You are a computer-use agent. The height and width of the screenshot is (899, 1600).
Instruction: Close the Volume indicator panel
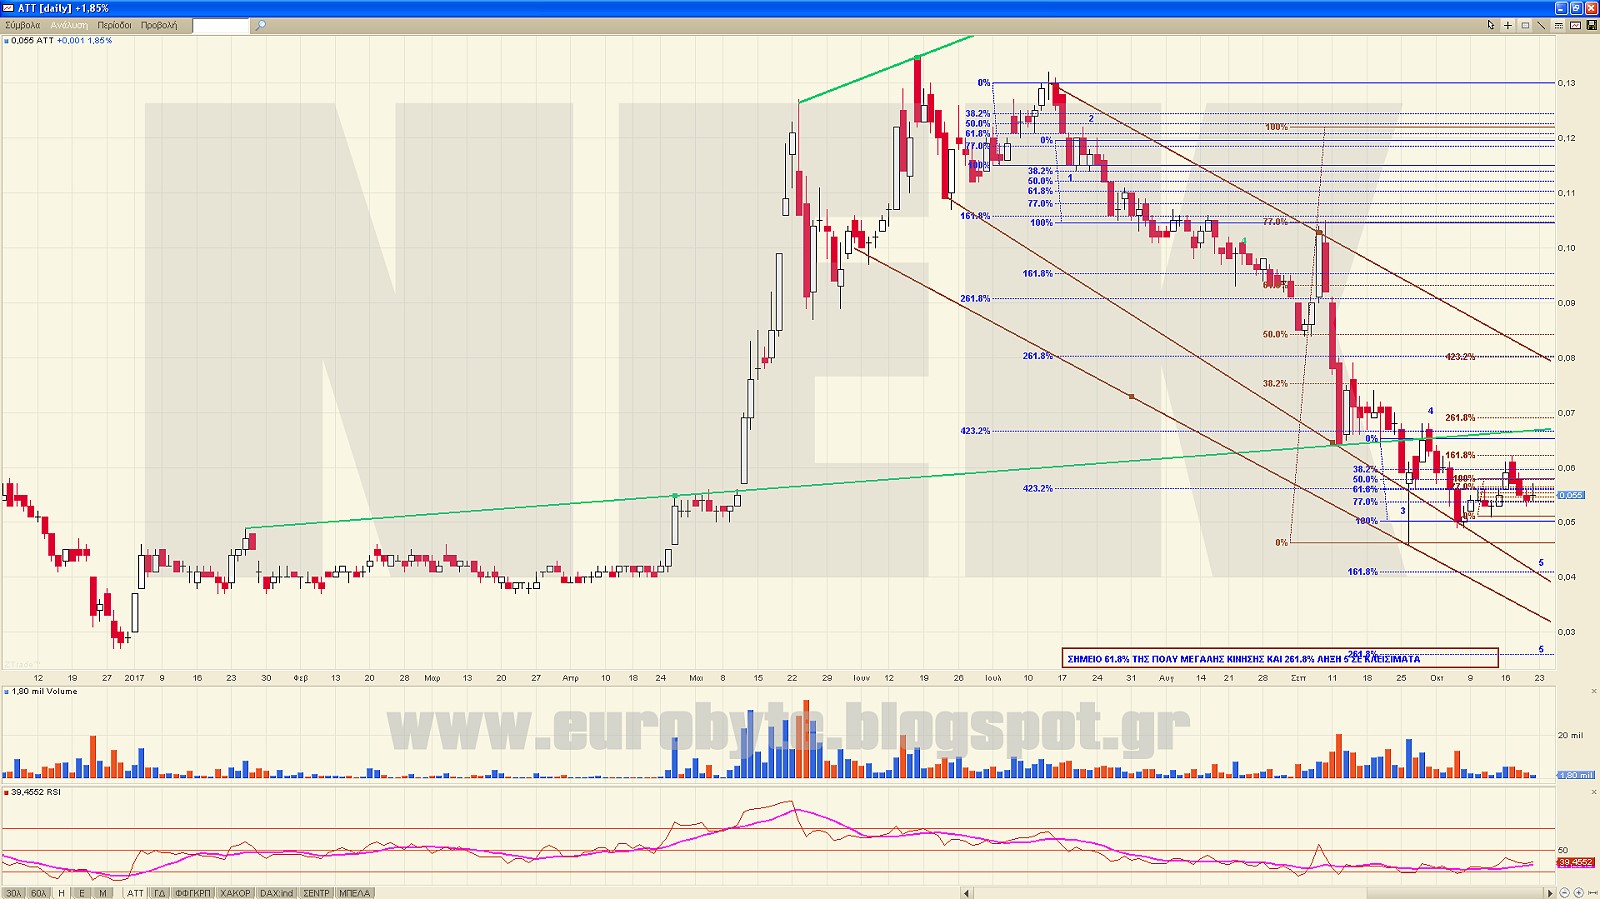[1594, 691]
